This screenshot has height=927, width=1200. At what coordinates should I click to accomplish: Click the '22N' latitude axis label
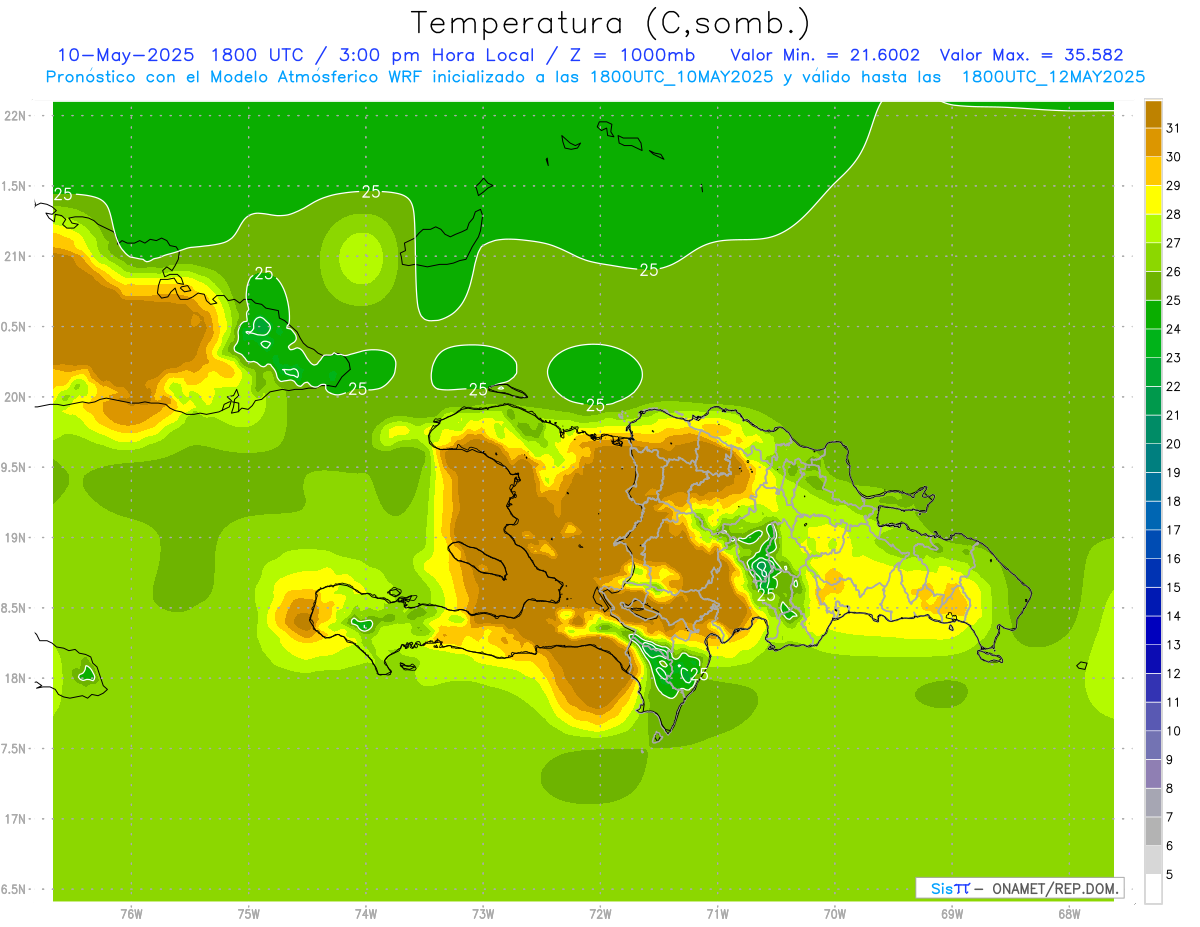click(x=16, y=116)
